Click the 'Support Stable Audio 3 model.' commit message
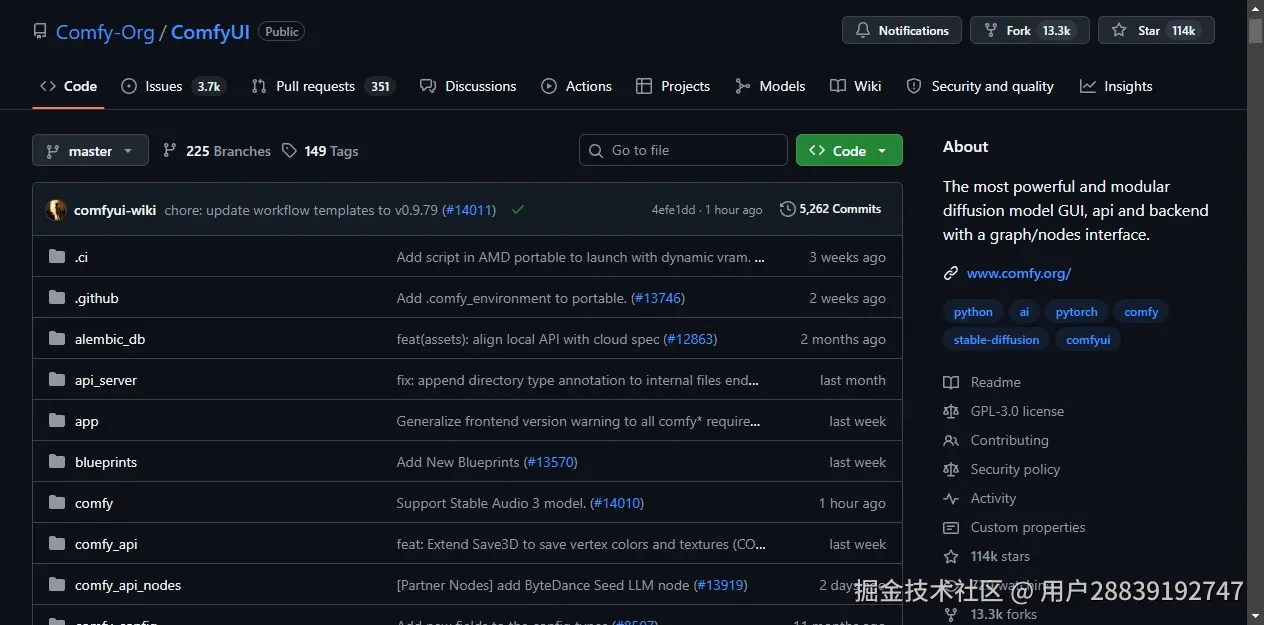The image size is (1264, 625). click(x=491, y=503)
